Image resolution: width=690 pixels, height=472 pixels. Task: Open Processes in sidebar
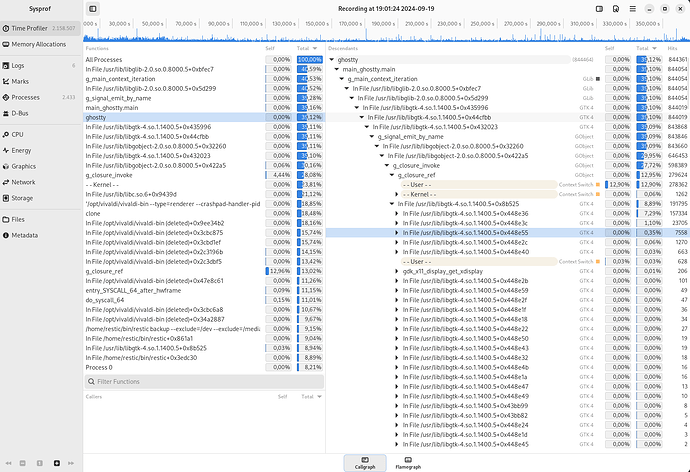(x=40, y=97)
